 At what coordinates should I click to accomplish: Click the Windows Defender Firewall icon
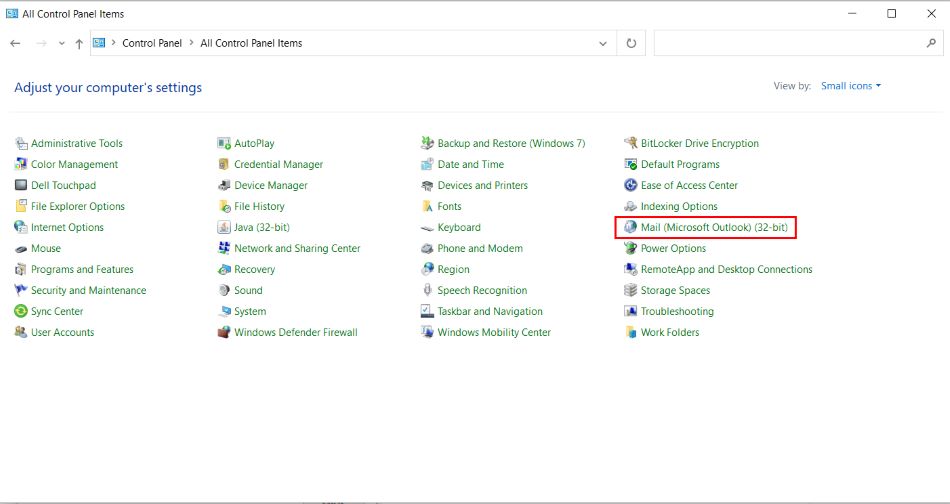224,333
